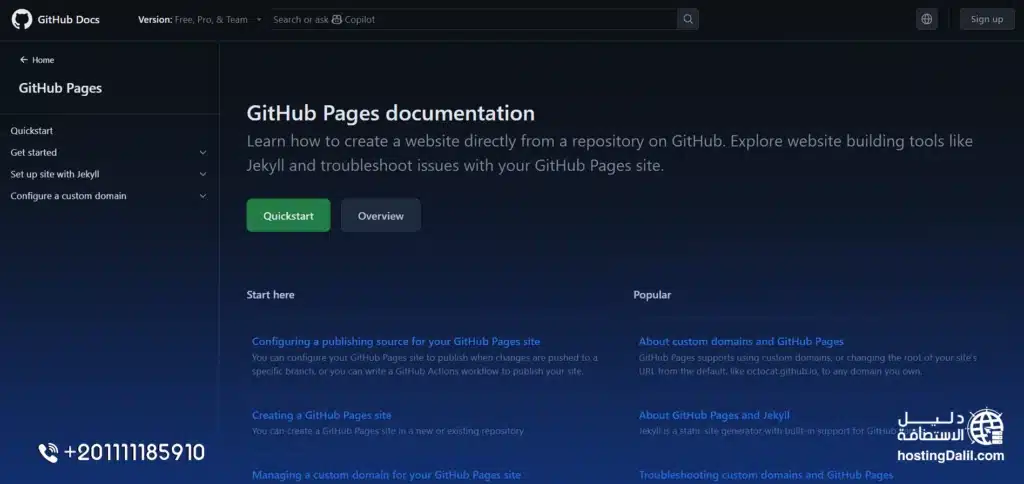Click the Popular heading text
Viewport: 1024px width, 484px height.
(652, 295)
